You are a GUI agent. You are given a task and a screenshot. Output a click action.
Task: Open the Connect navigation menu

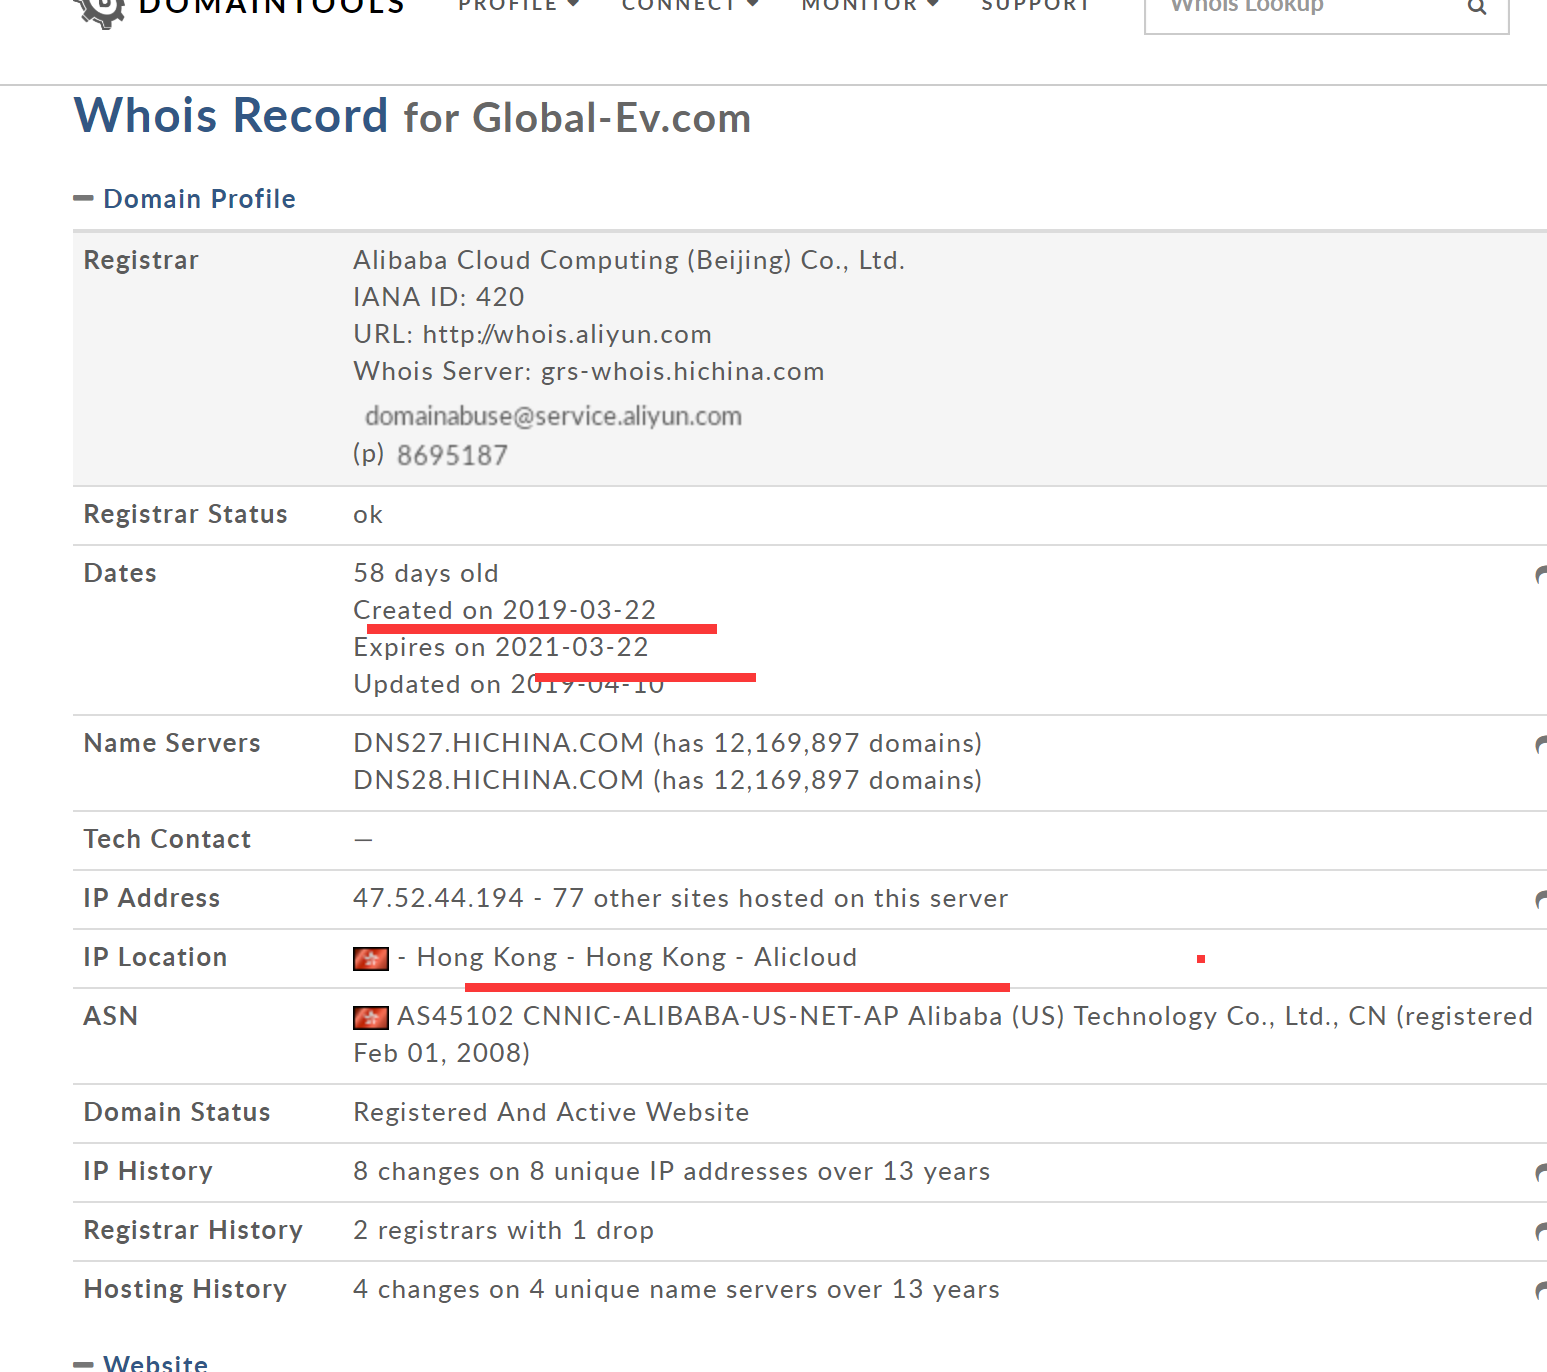(x=690, y=6)
